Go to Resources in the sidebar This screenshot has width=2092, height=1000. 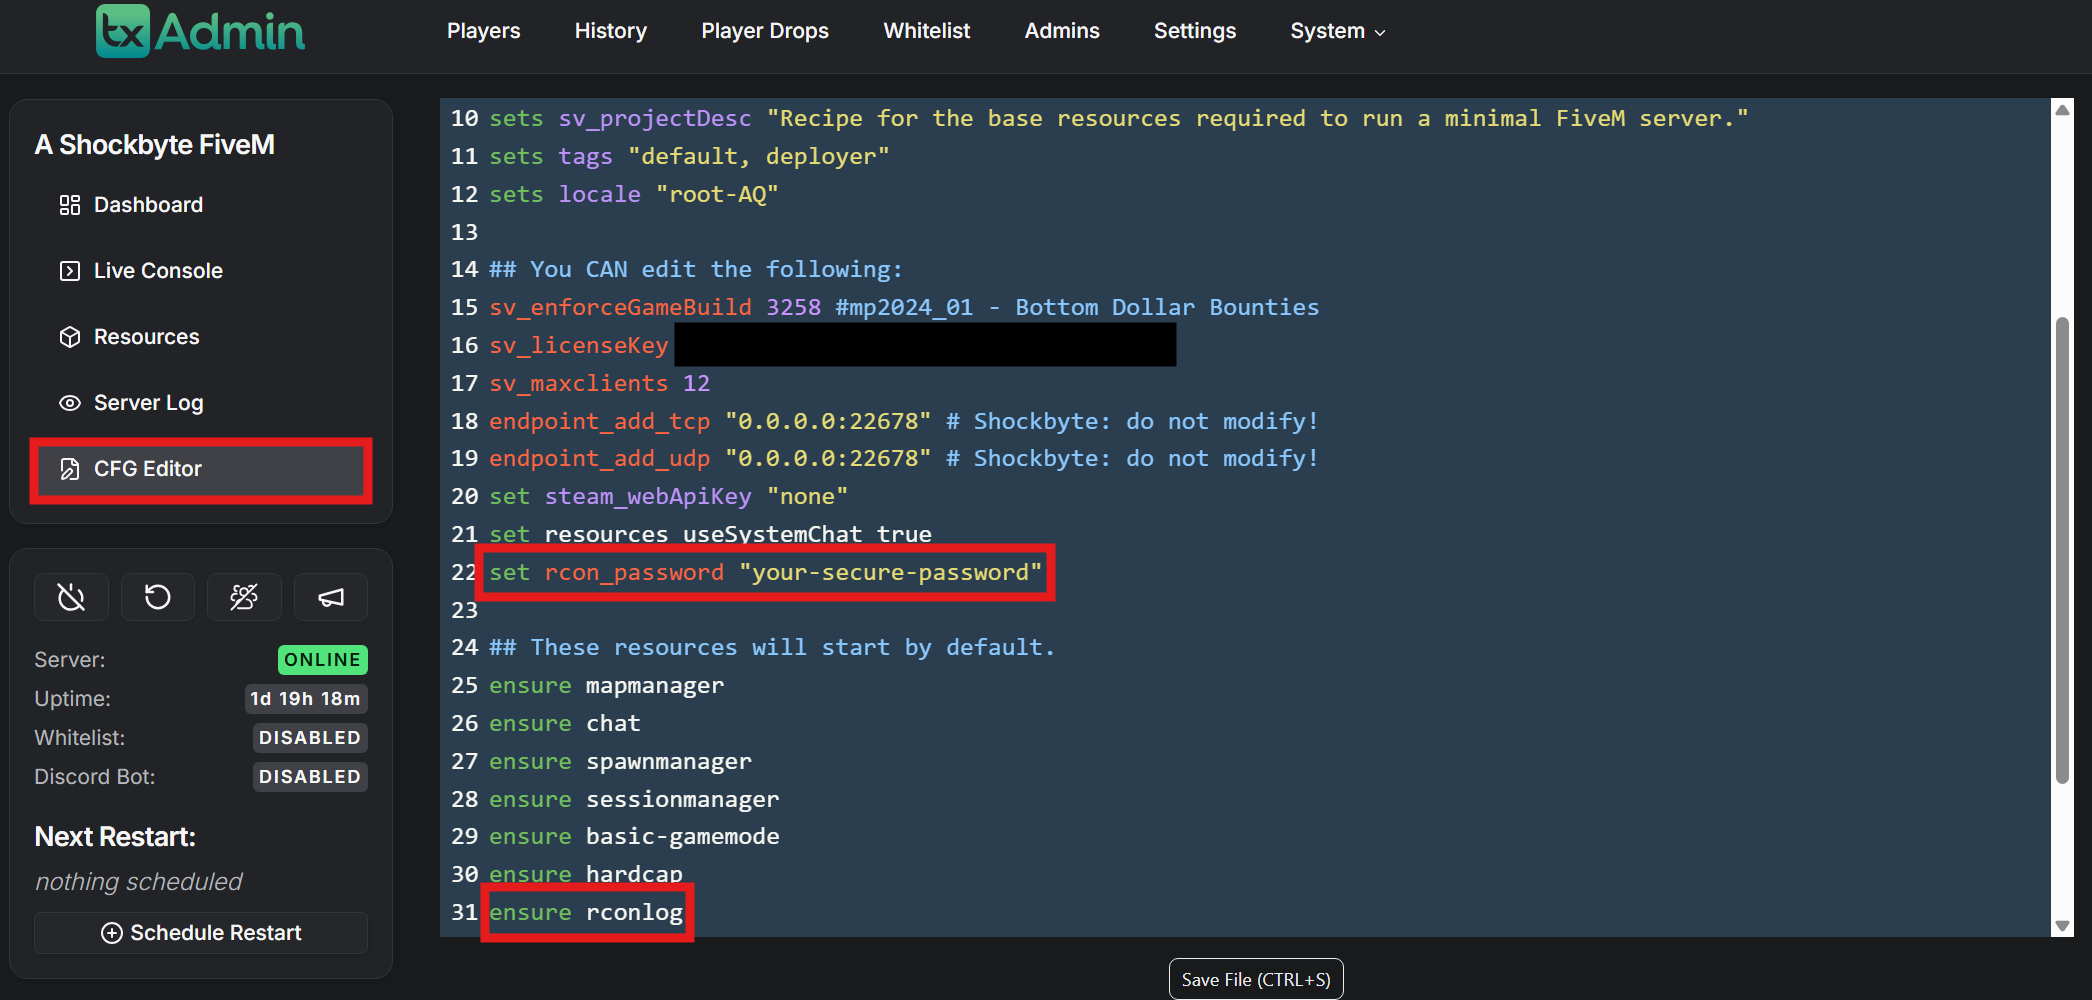146,337
